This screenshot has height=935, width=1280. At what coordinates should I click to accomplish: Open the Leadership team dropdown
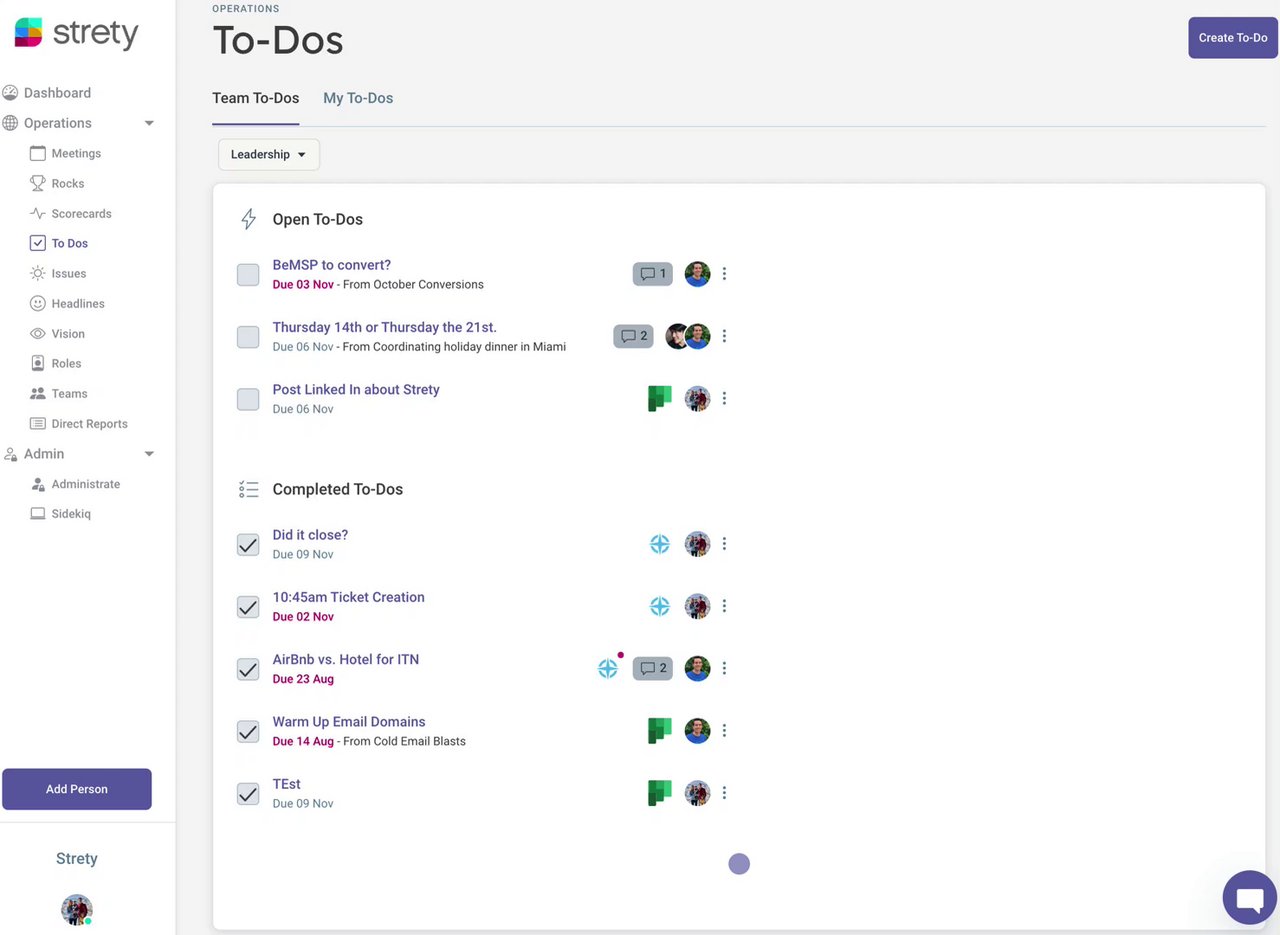pos(269,154)
